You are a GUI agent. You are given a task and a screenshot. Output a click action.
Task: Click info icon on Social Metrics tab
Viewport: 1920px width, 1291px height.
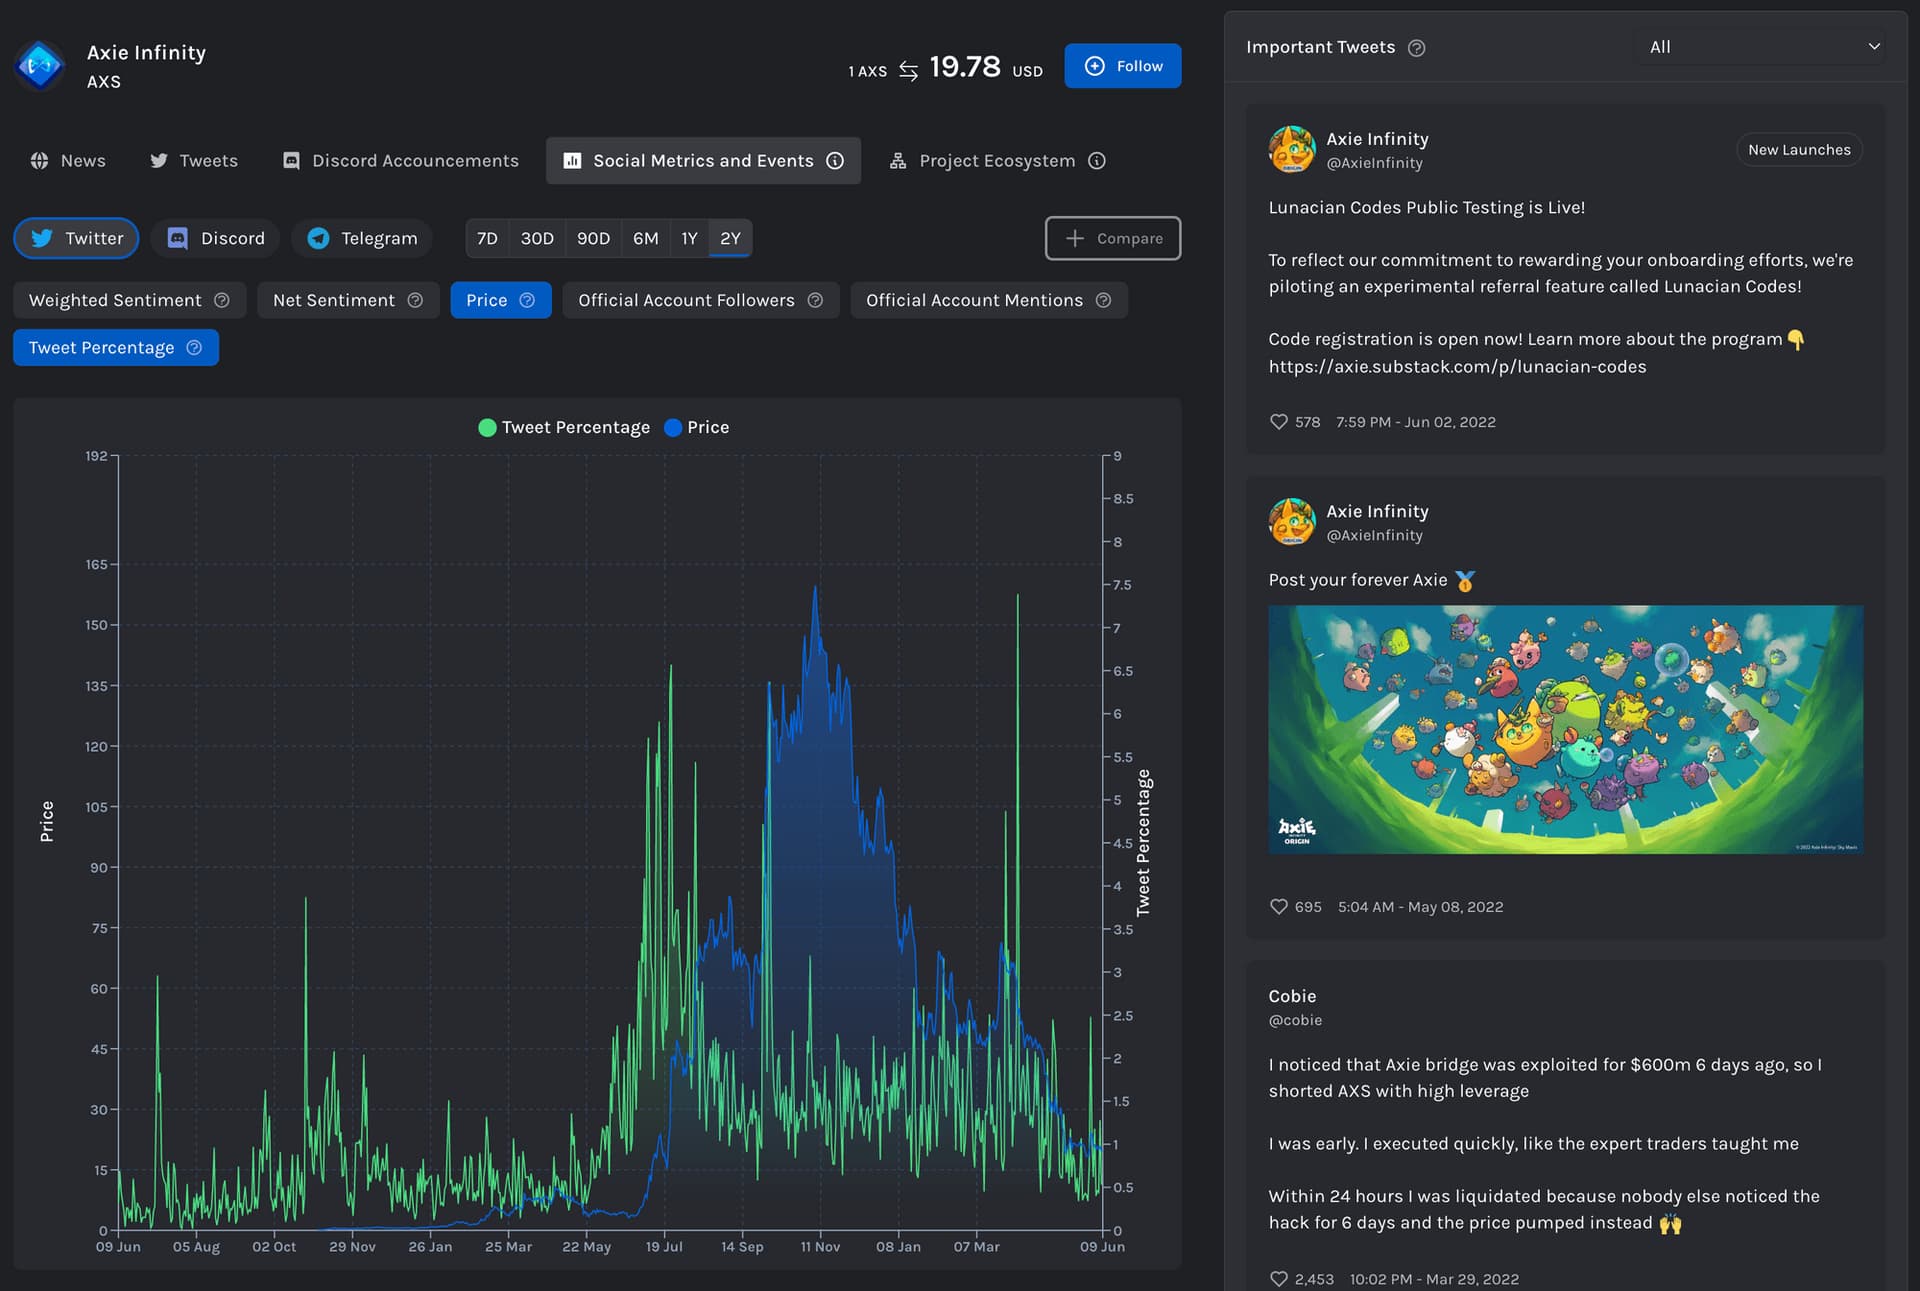[835, 161]
